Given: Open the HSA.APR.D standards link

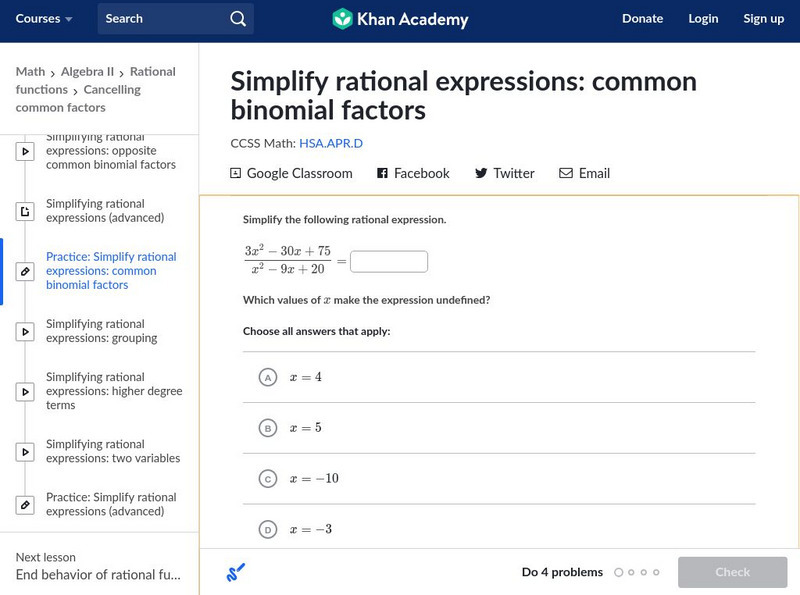Looking at the screenshot, I should coord(331,143).
